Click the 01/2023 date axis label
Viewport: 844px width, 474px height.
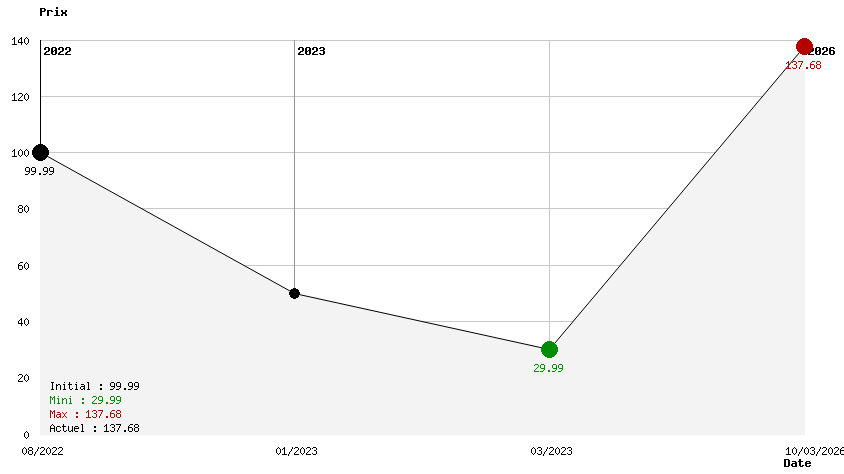(296, 451)
